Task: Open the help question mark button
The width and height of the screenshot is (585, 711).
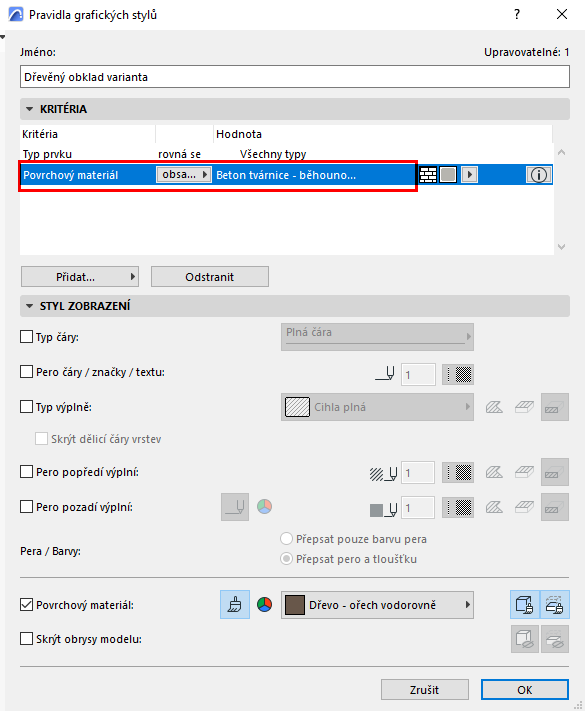Action: [517, 15]
